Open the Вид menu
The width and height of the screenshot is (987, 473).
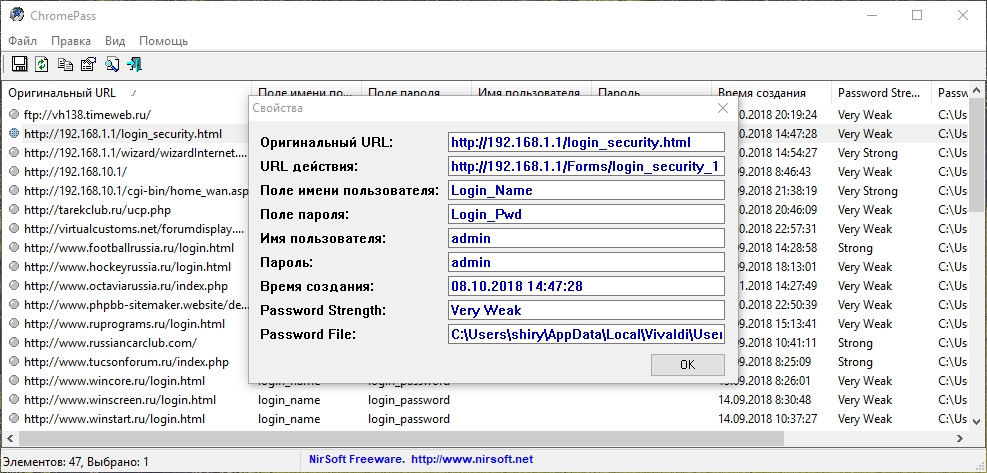(115, 41)
